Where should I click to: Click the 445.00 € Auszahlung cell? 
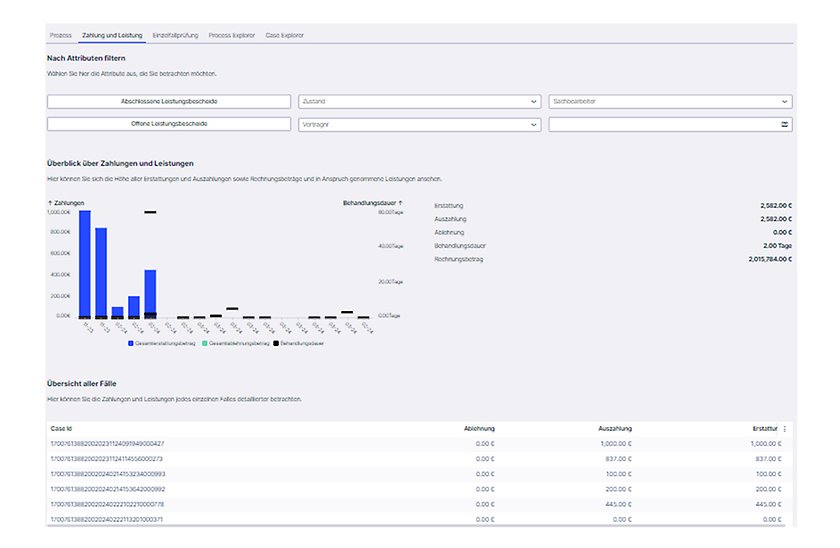click(618, 504)
